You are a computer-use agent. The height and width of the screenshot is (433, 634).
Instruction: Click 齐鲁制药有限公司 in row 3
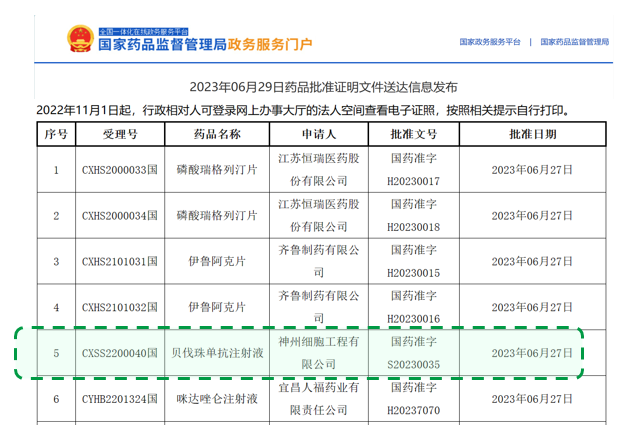coord(319,262)
